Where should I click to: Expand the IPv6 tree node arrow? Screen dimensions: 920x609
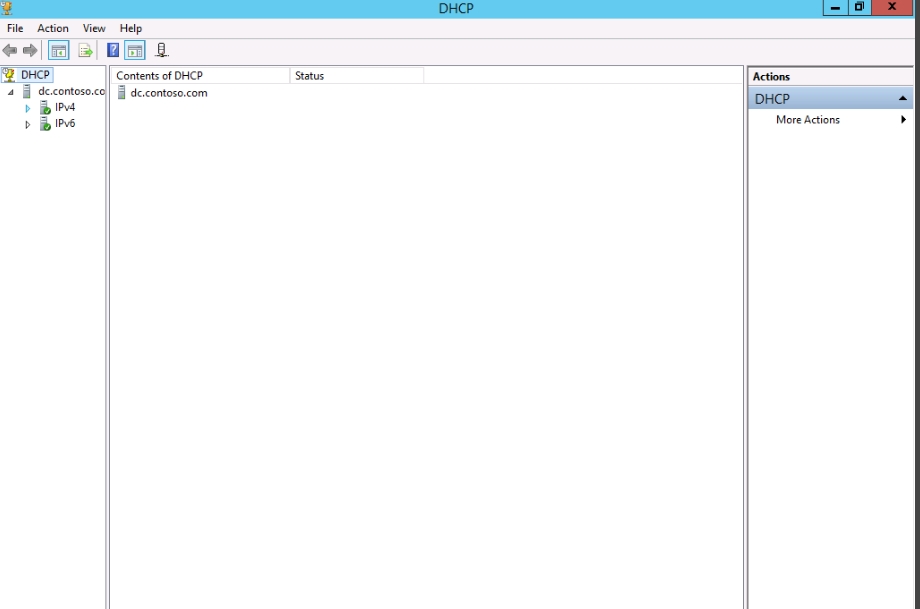pos(28,125)
